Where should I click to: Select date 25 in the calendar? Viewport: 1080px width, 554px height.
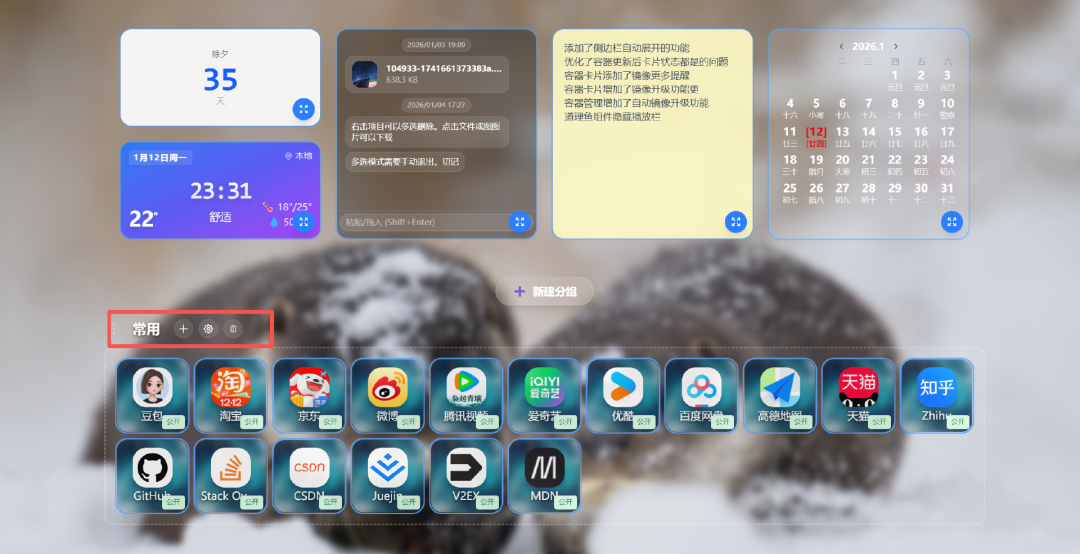(x=790, y=192)
